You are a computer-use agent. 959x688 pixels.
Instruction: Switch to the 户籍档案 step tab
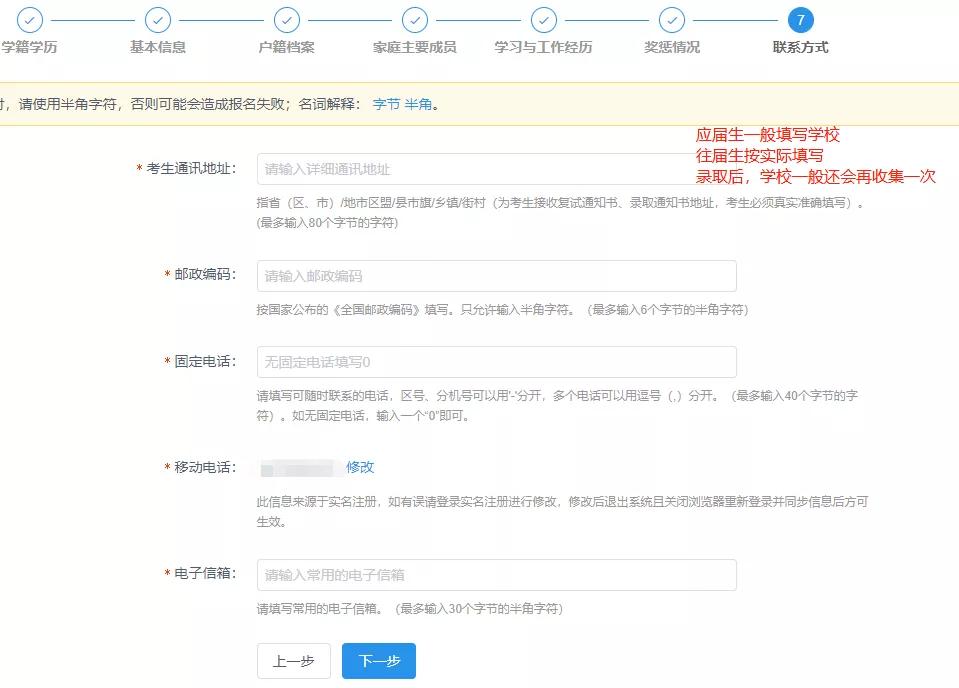[x=286, y=44]
